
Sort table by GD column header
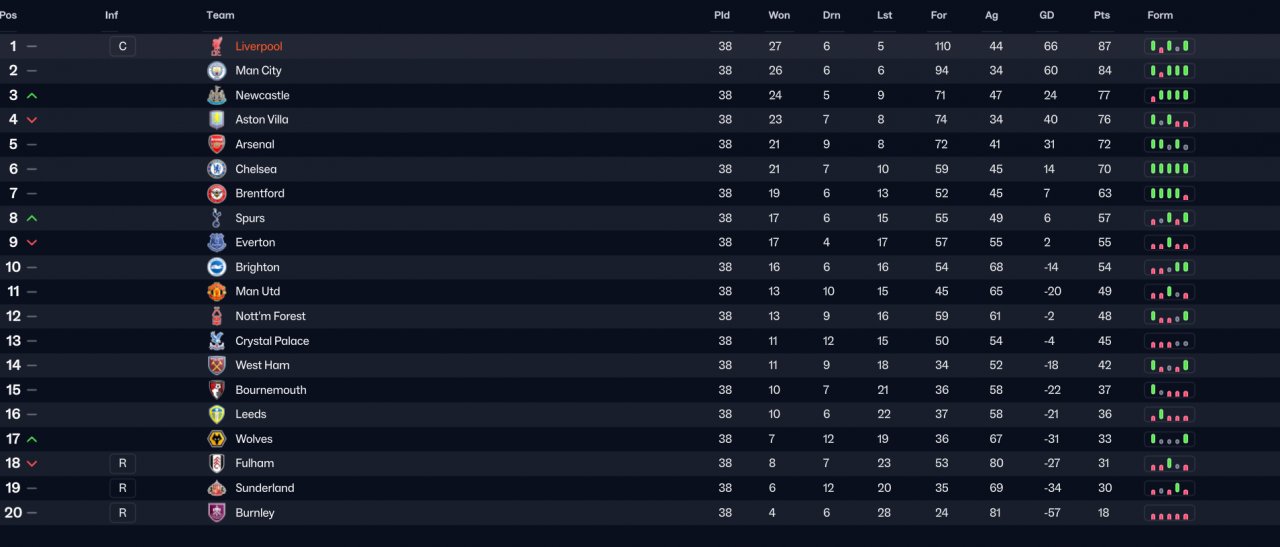tap(1047, 15)
